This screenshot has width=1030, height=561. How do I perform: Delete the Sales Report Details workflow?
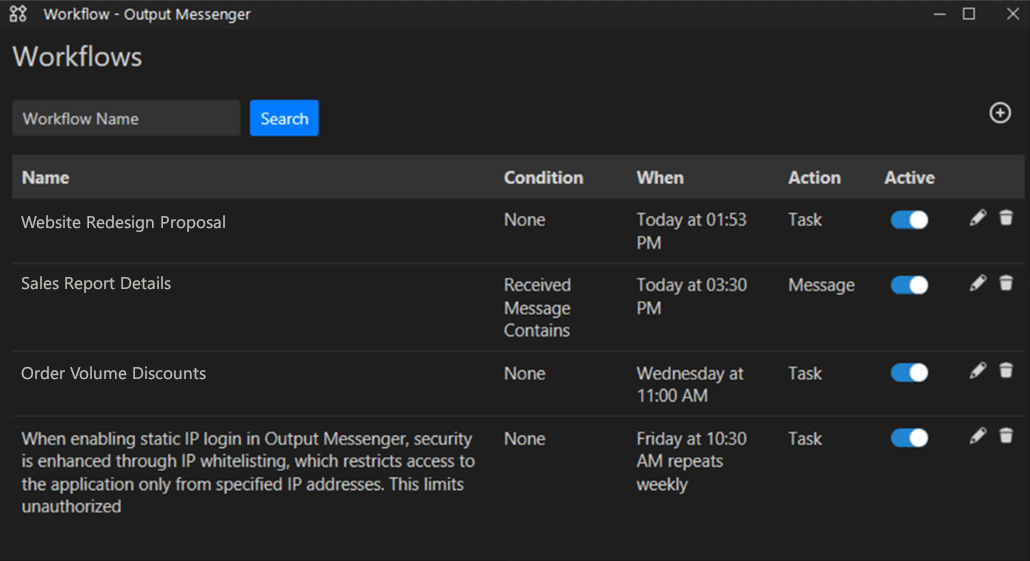(x=1006, y=282)
